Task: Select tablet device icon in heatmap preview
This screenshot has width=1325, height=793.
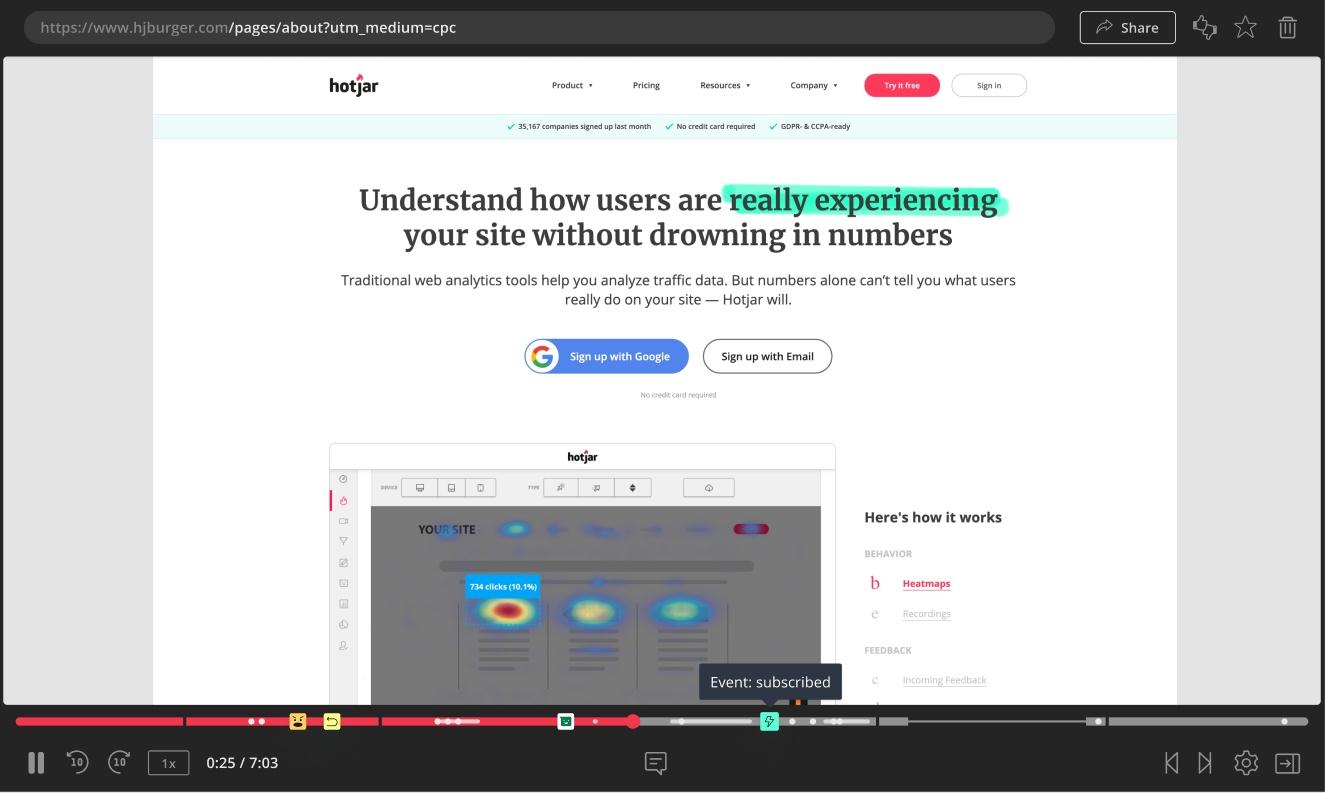Action: click(x=451, y=488)
